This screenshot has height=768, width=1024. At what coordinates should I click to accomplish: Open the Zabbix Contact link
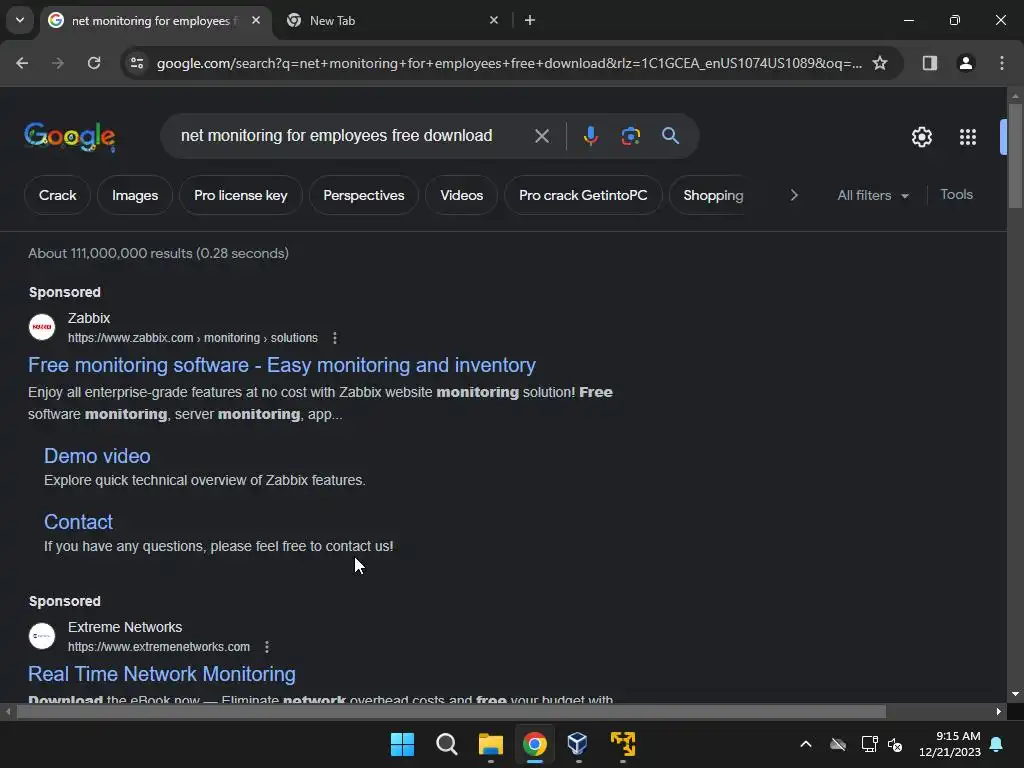(78, 522)
